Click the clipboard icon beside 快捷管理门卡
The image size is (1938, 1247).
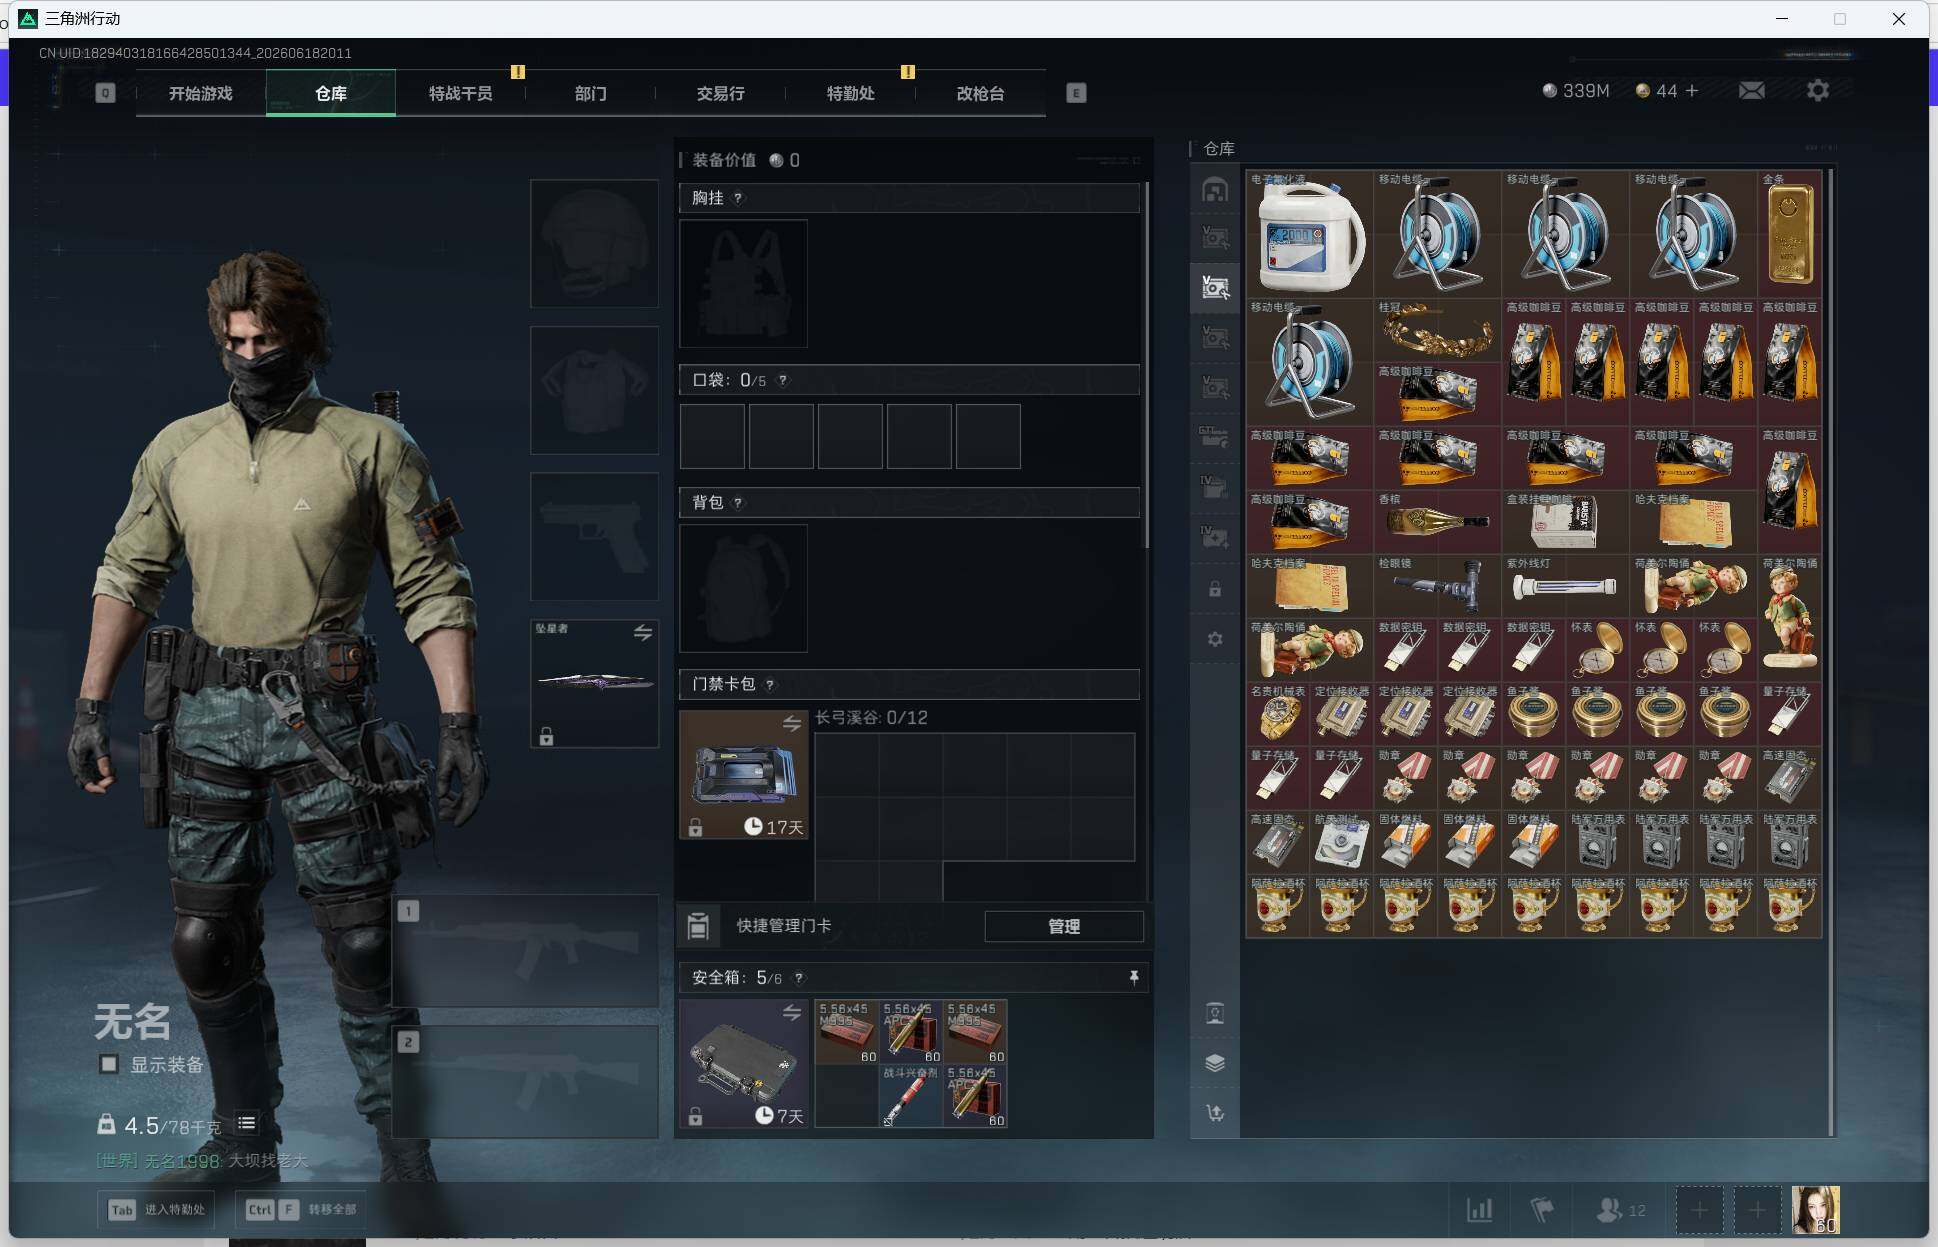(x=699, y=927)
